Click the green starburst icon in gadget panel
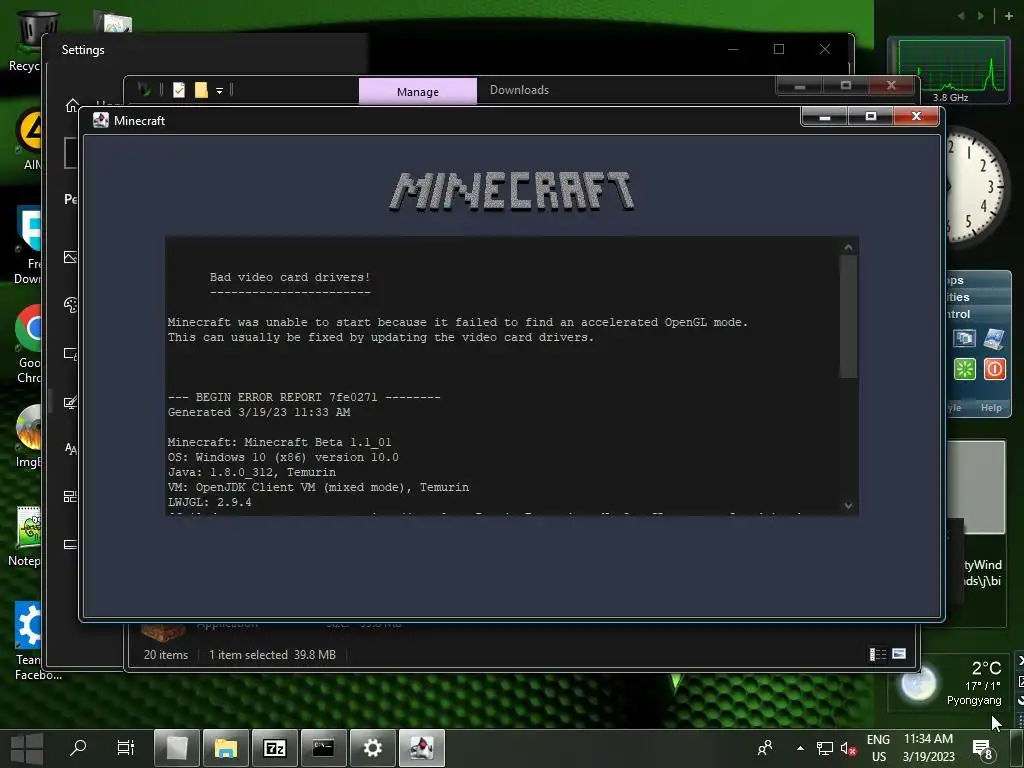This screenshot has width=1024, height=768. [965, 369]
